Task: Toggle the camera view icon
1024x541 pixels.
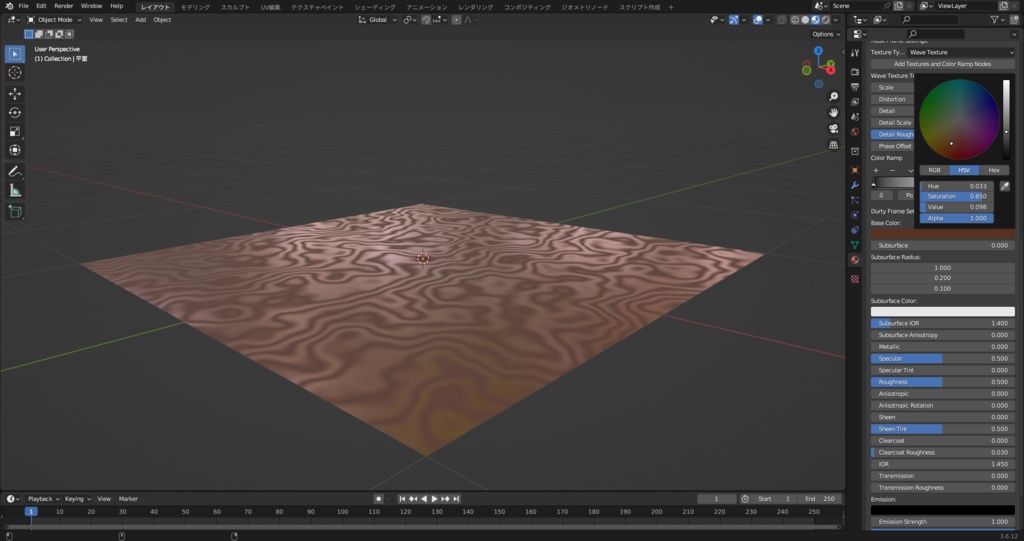Action: pyautogui.click(x=833, y=129)
